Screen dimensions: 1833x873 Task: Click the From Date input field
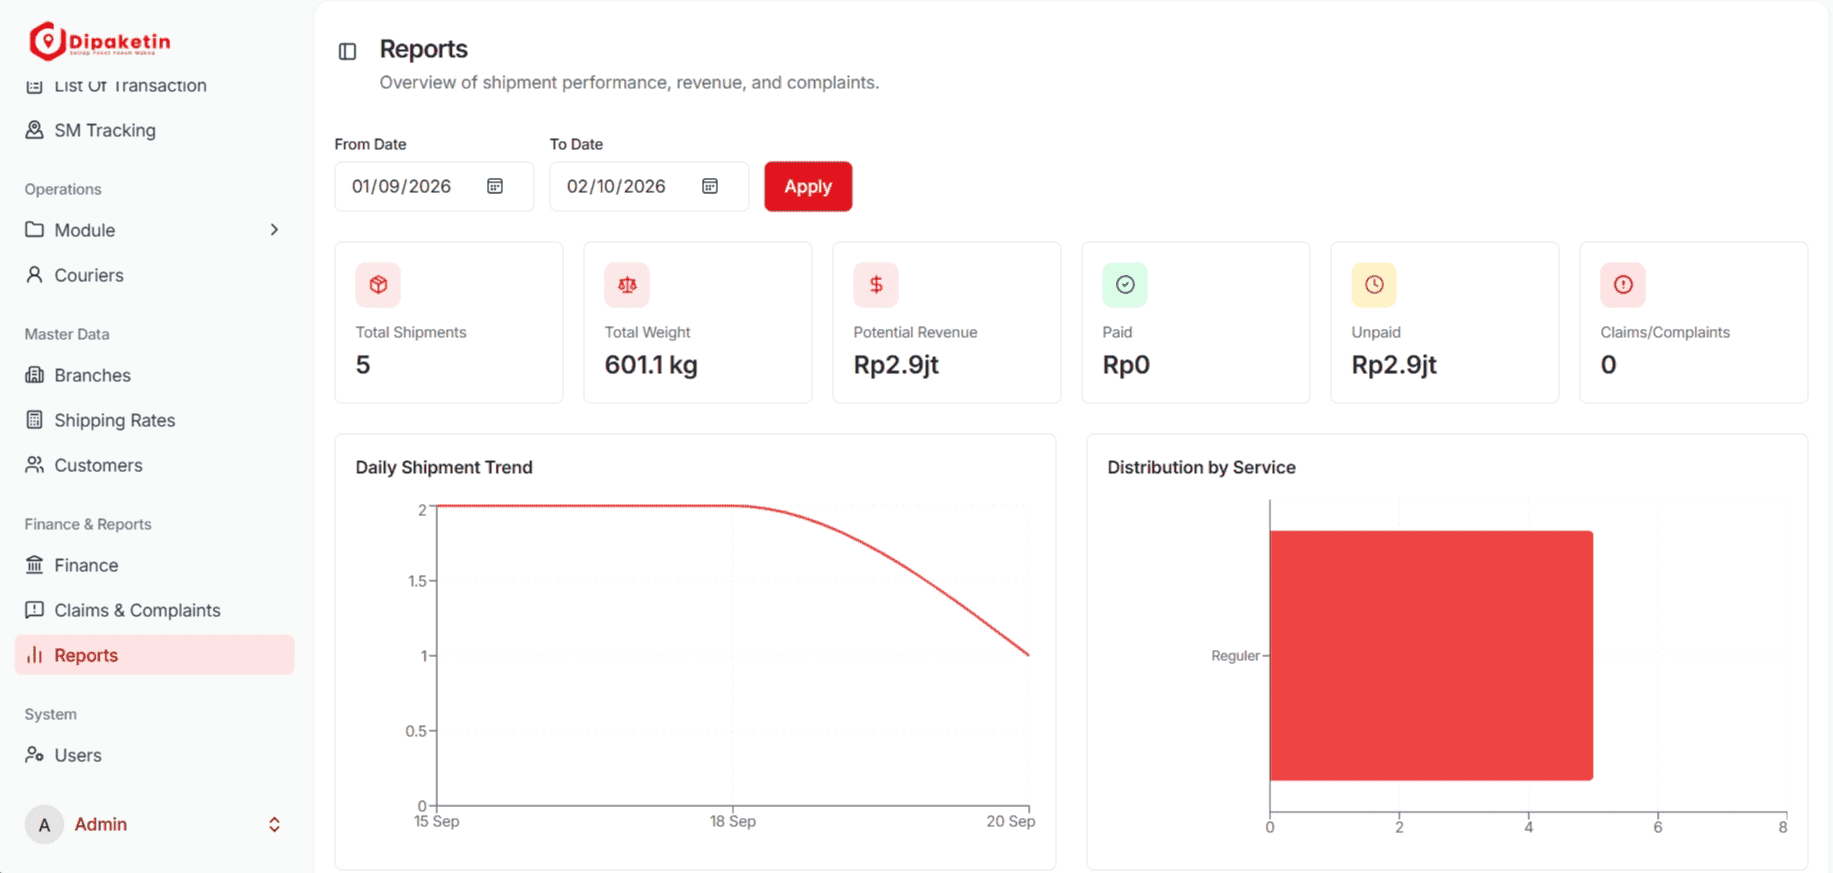pos(434,186)
